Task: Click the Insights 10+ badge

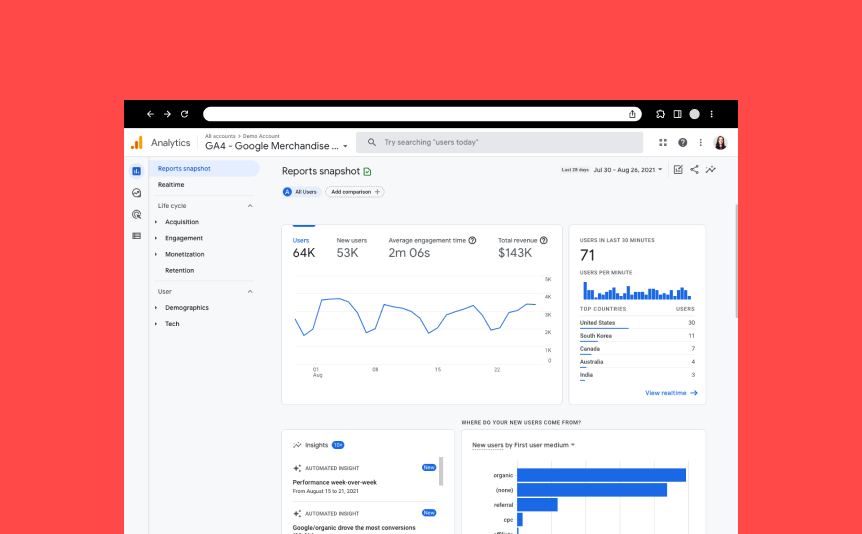Action: (x=338, y=445)
